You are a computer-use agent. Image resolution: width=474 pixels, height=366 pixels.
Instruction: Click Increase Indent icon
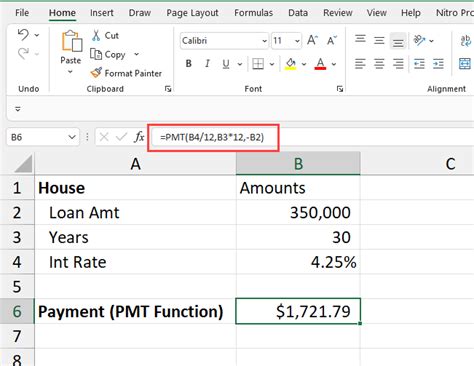click(438, 63)
